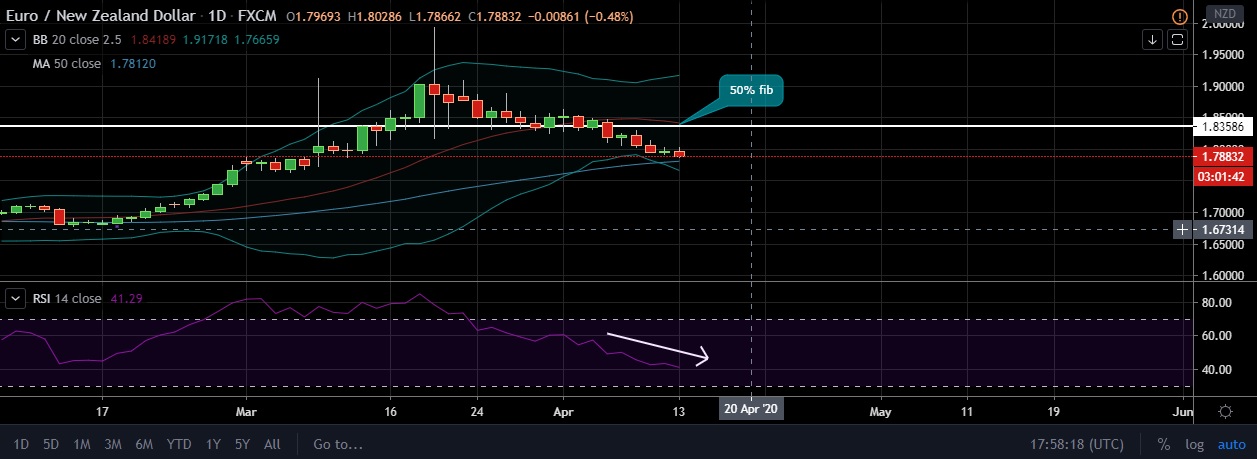Click the 03:01:42 countdown label
The height and width of the screenshot is (459, 1257).
[1221, 176]
